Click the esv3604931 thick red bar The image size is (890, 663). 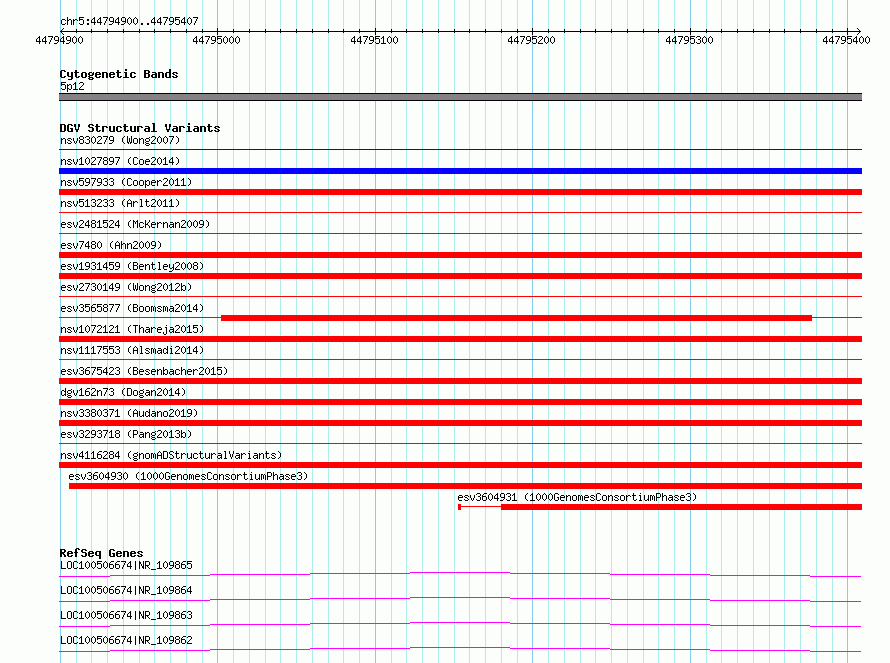point(682,507)
